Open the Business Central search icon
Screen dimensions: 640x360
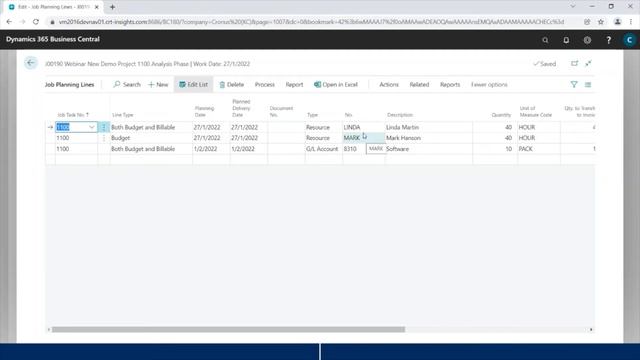(x=545, y=40)
